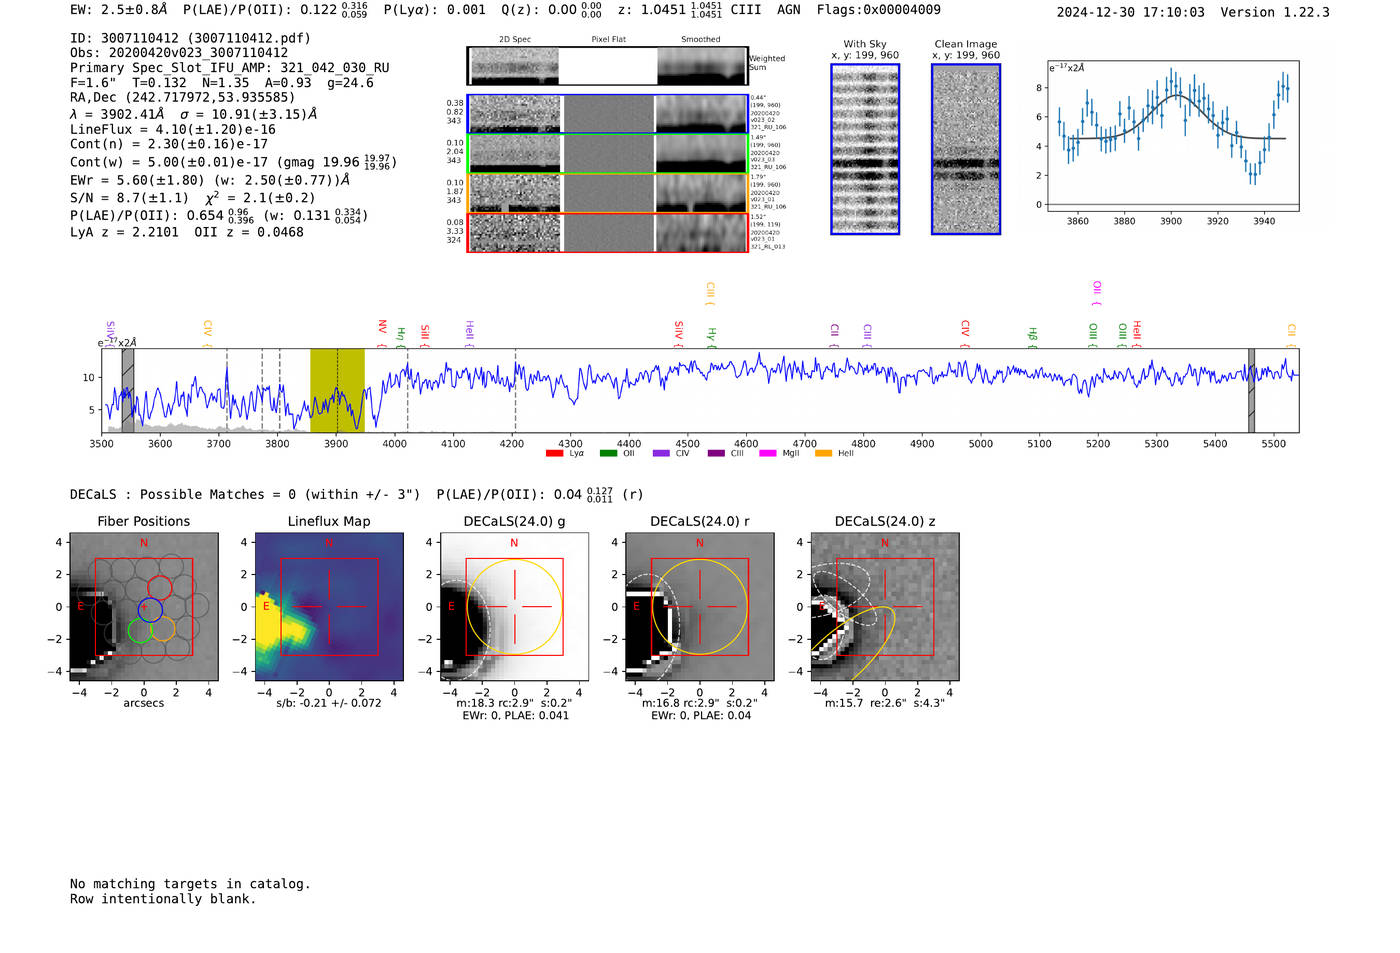Select the DECaLS(24.0) r image
Viewport: 1400px width, 953px height.
click(x=700, y=607)
